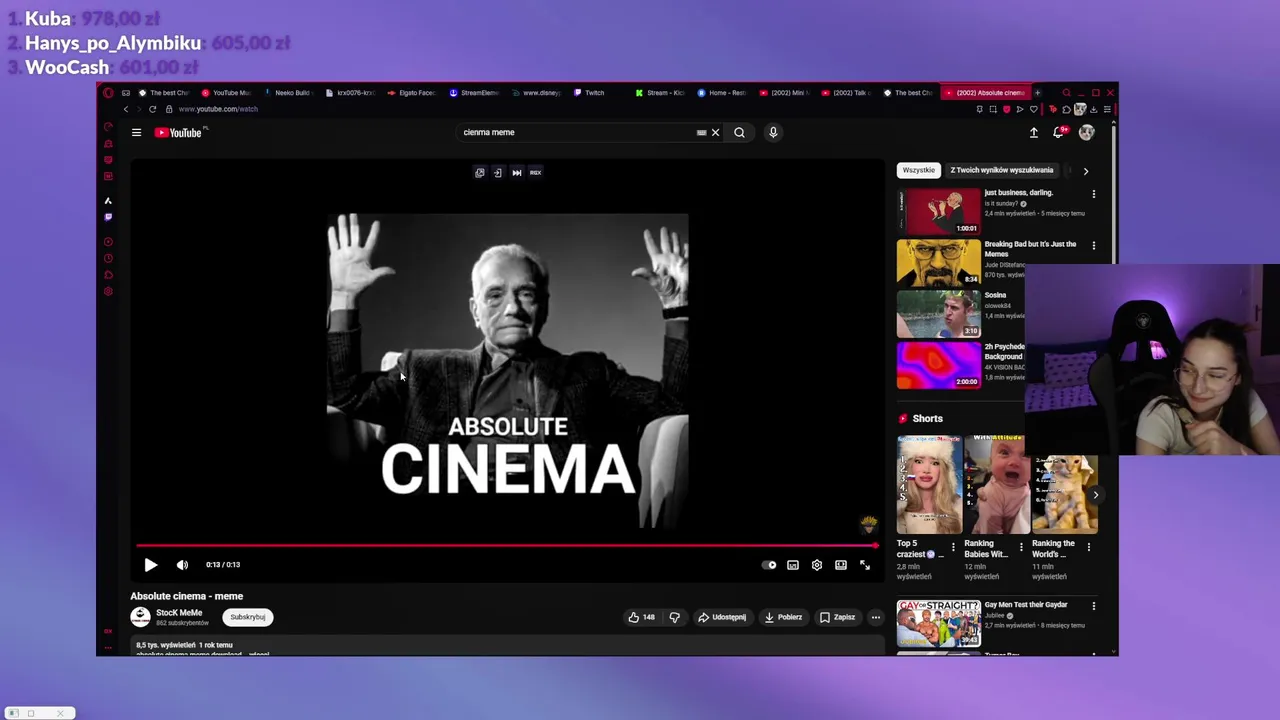The image size is (1280, 720).
Task: Clear the search field with the X
Action: [x=715, y=132]
